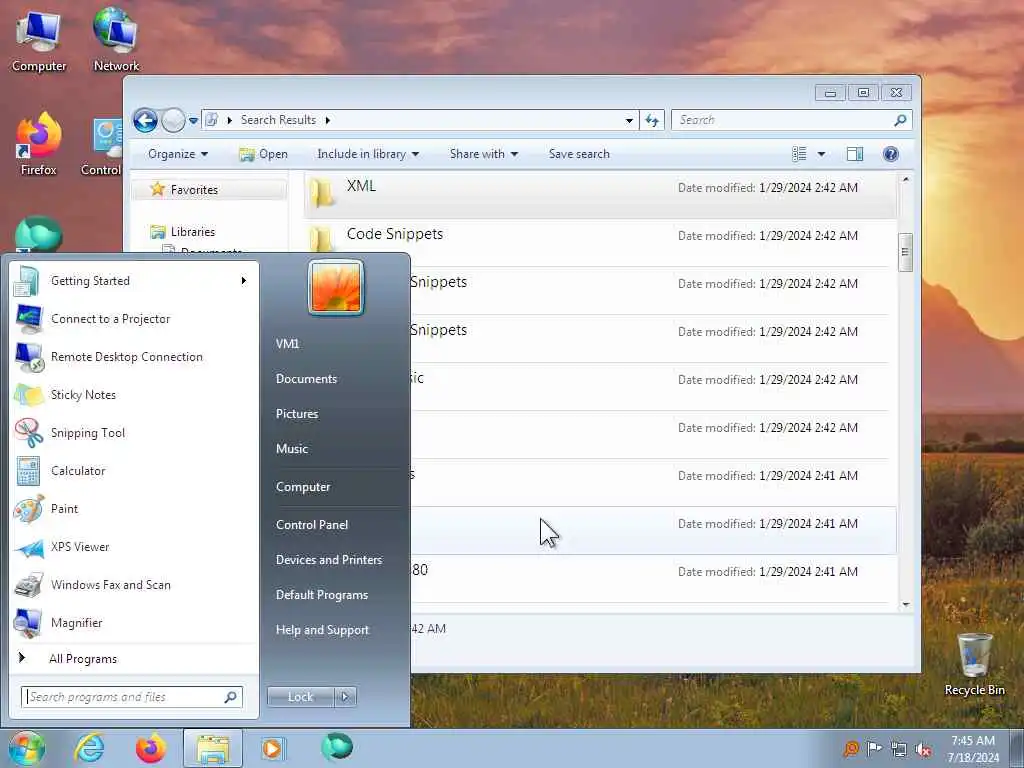The height and width of the screenshot is (768, 1024).
Task: Select Libraries in navigation pane
Action: coord(193,232)
